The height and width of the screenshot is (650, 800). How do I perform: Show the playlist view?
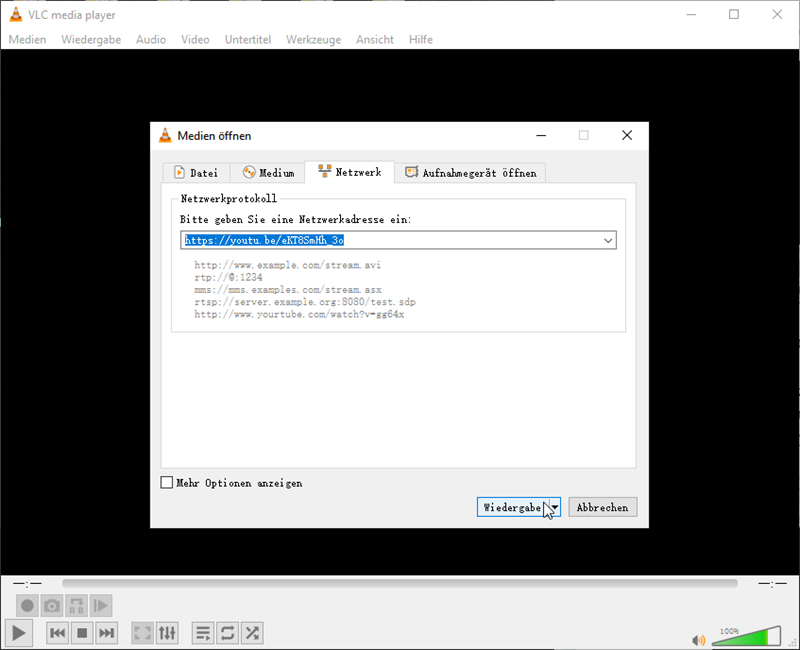pyautogui.click(x=203, y=633)
